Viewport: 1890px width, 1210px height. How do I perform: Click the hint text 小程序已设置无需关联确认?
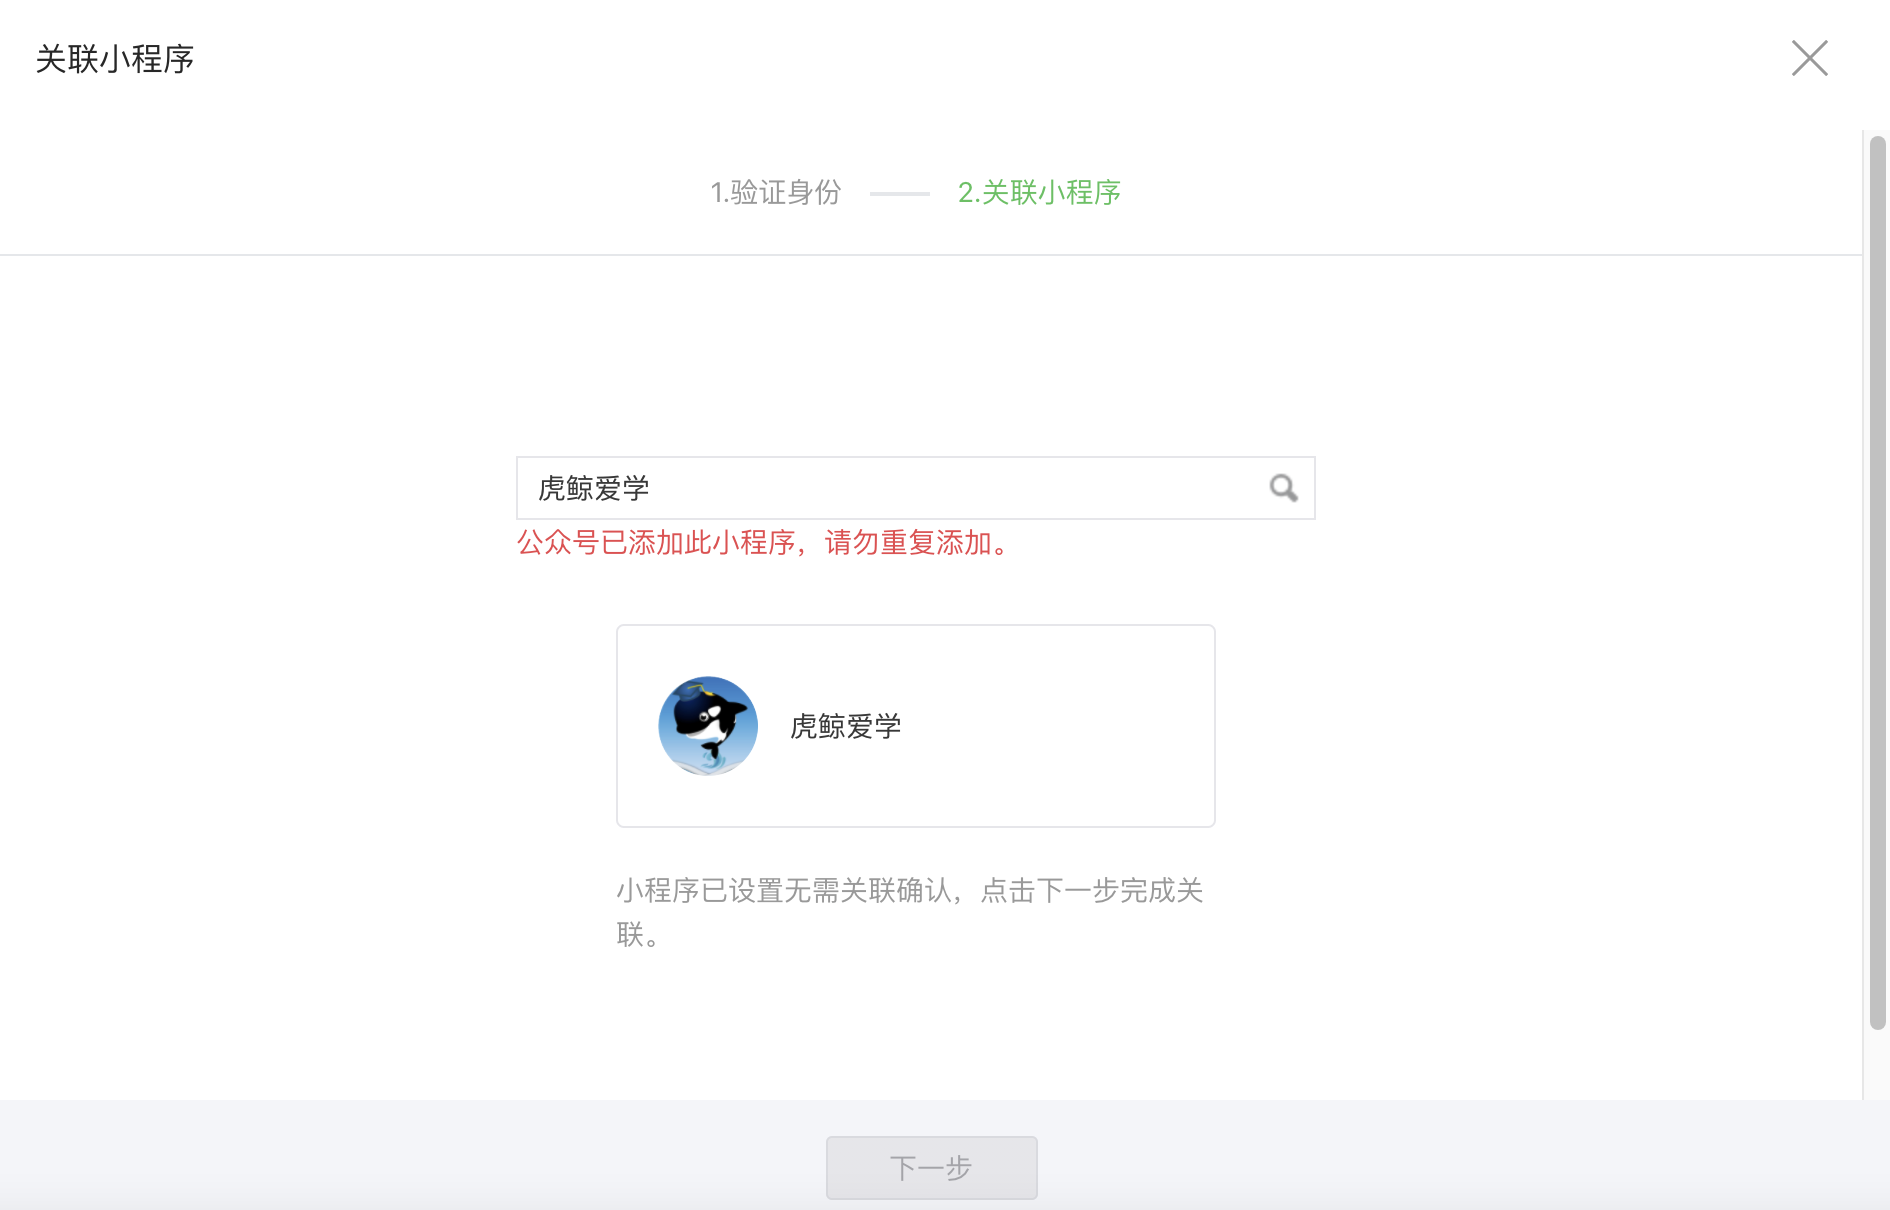click(x=909, y=912)
